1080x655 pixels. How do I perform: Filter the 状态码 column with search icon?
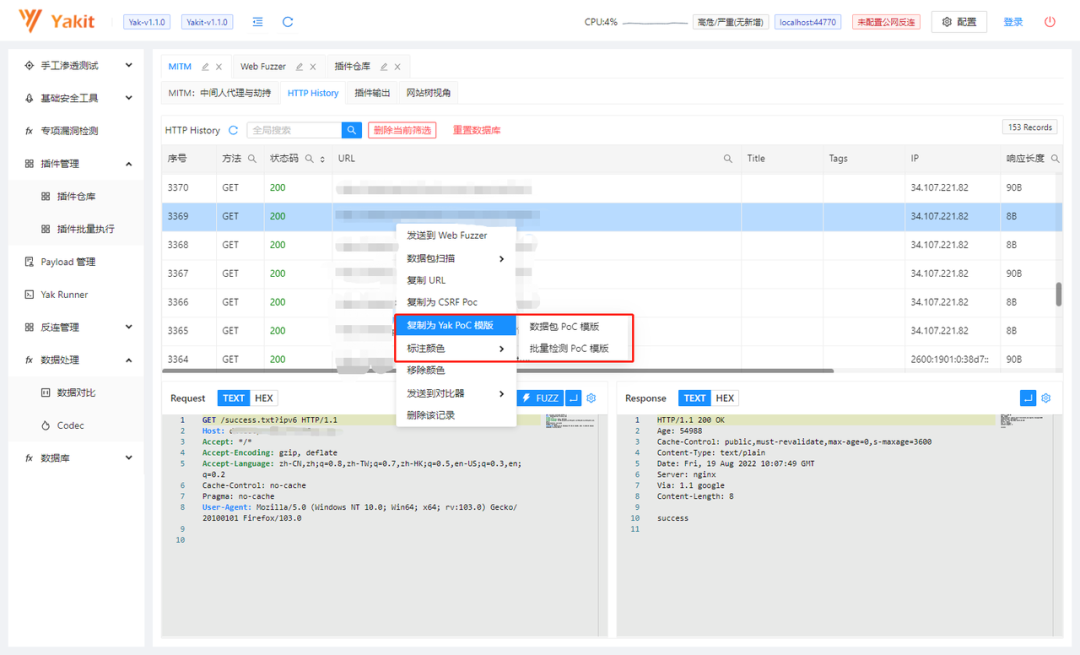(x=309, y=159)
